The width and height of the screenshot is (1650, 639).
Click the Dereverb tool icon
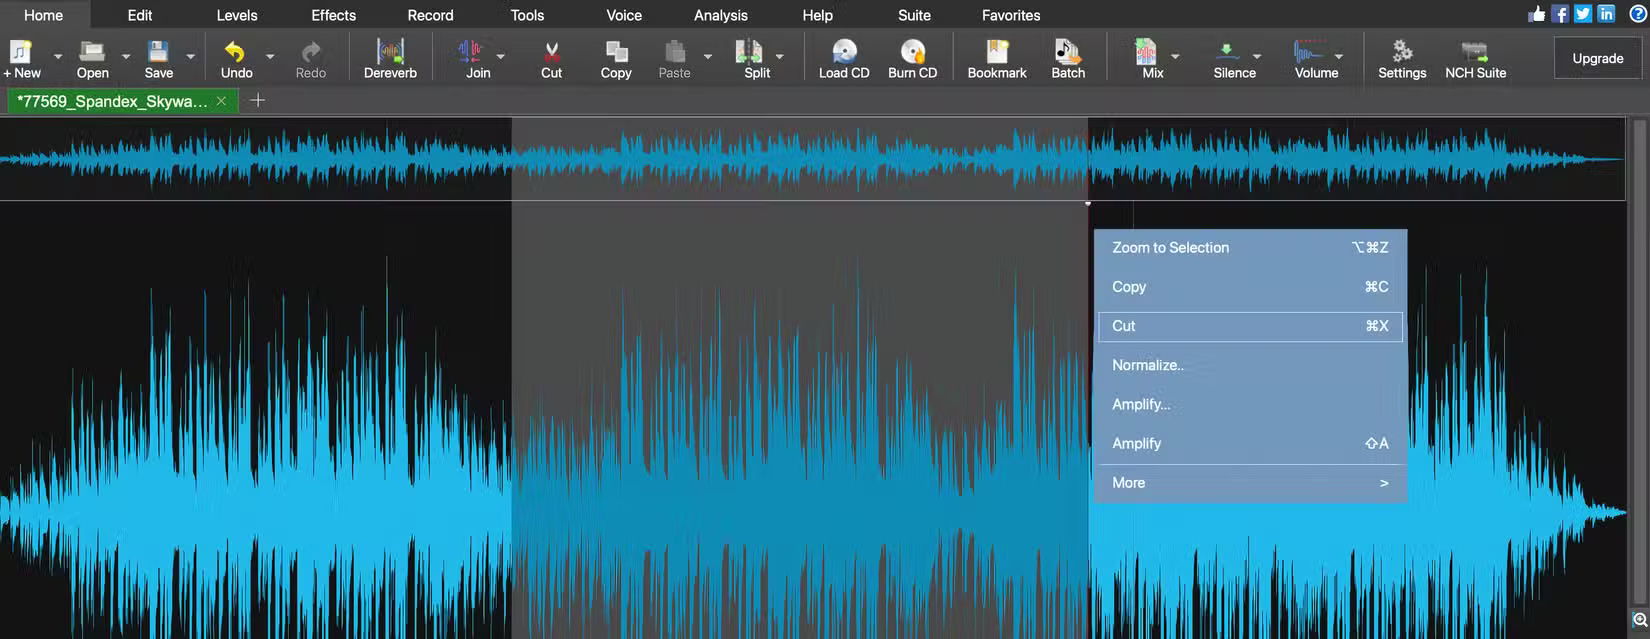[390, 52]
